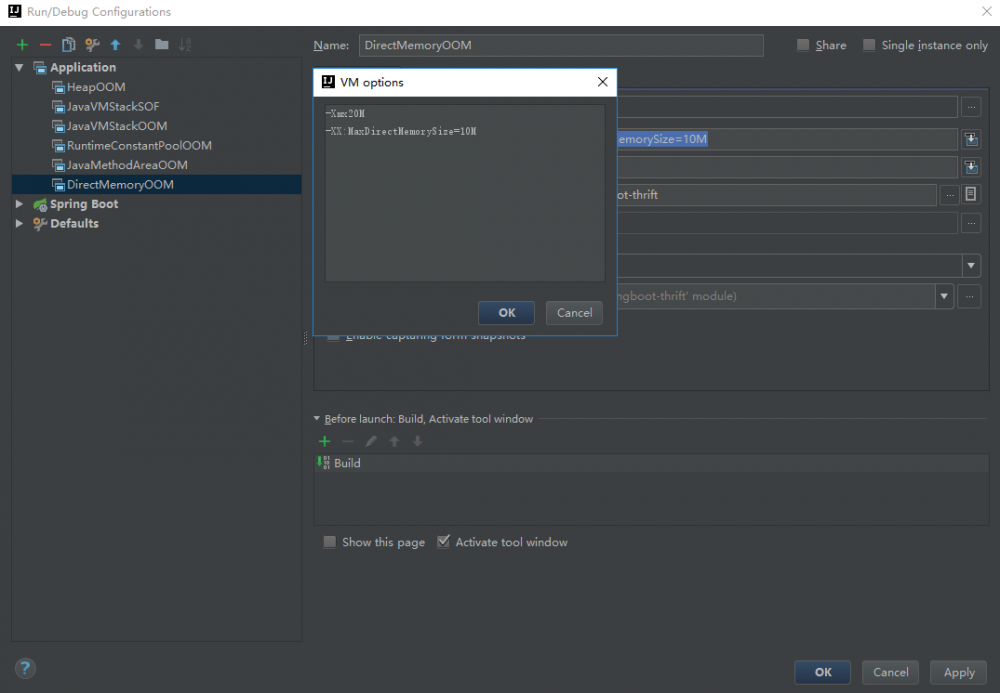Image resolution: width=1000 pixels, height=693 pixels.
Task: Edit before-launch task pencil icon
Action: pyautogui.click(x=371, y=441)
